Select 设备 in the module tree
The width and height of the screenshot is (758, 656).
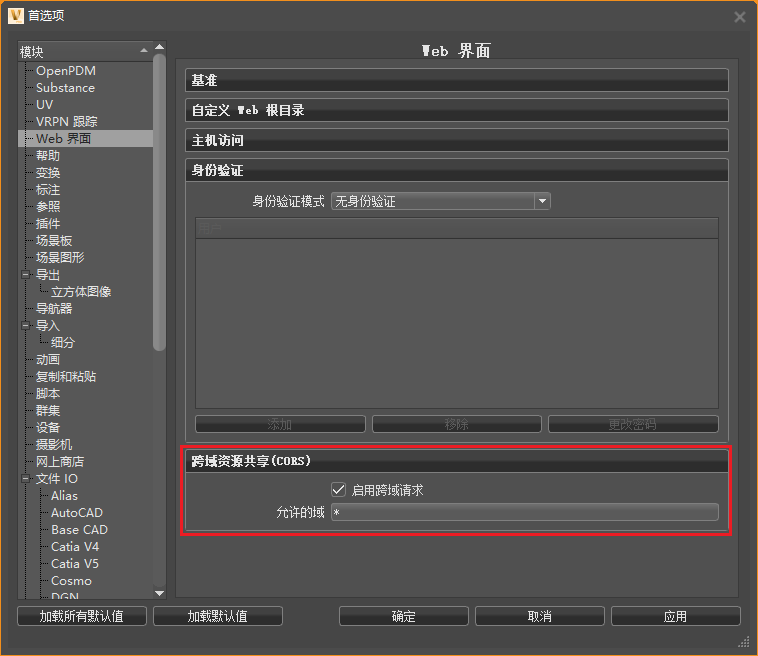tap(48, 427)
